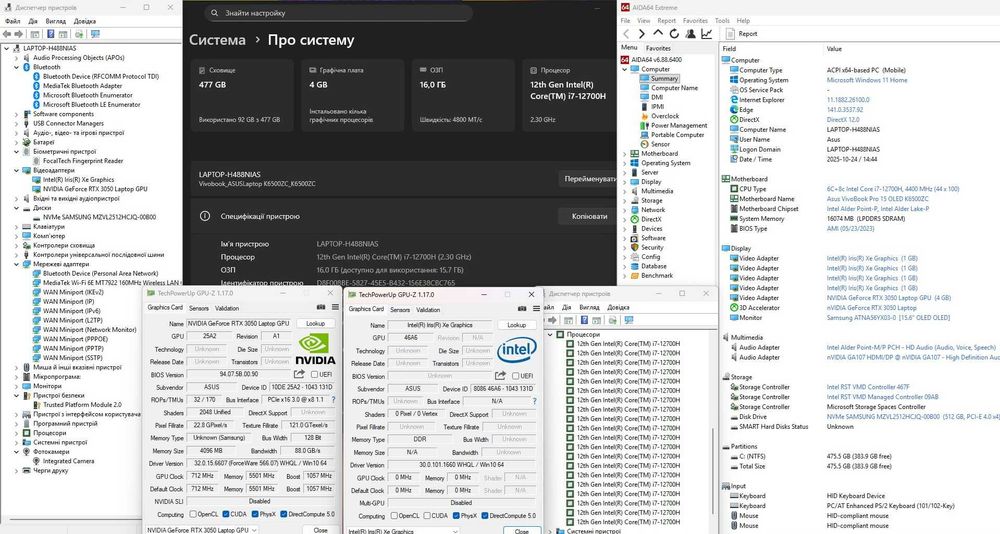Open hamburger menu in NVIDIA GPU-Z window
This screenshot has height=534, width=1000.
[x=335, y=308]
